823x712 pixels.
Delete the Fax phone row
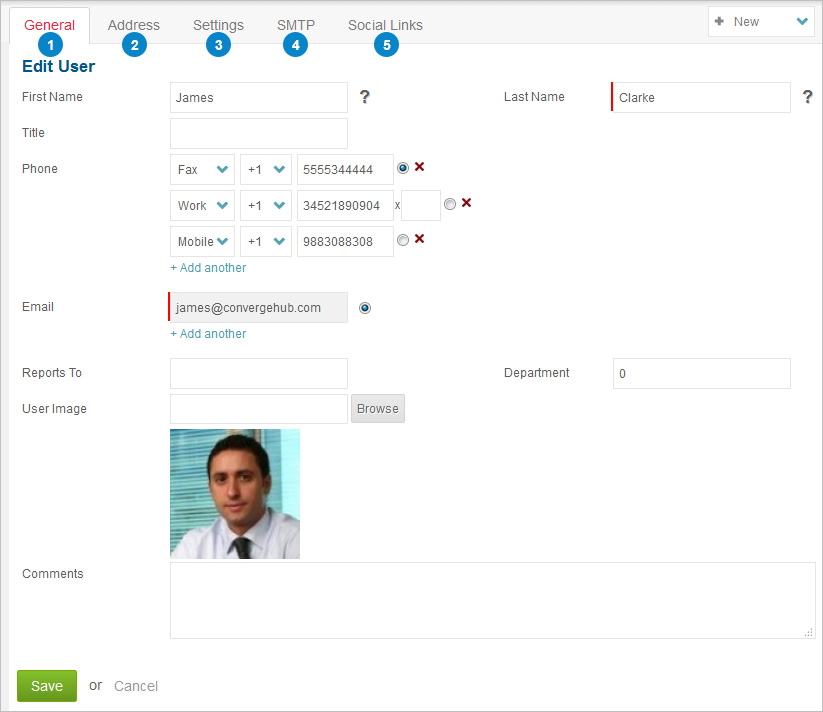coord(419,167)
